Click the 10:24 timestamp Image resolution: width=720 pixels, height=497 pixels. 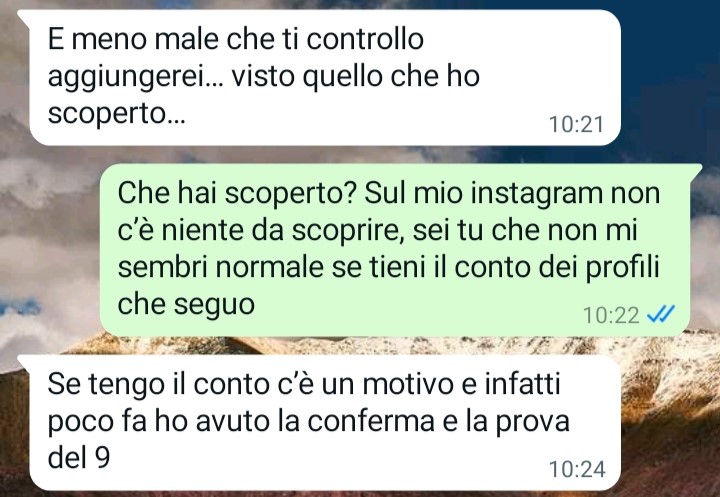[x=577, y=469]
